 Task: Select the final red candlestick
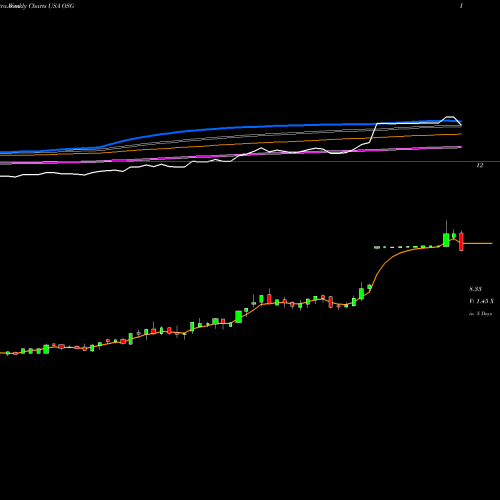[x=461, y=241]
